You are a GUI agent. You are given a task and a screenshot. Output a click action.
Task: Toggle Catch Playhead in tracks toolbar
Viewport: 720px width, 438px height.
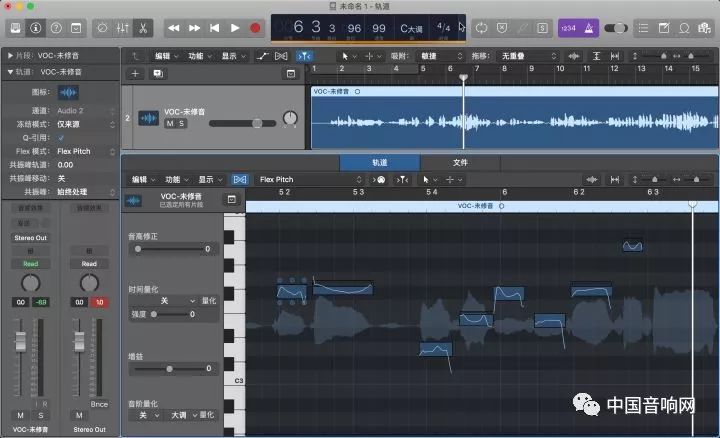[x=304, y=56]
